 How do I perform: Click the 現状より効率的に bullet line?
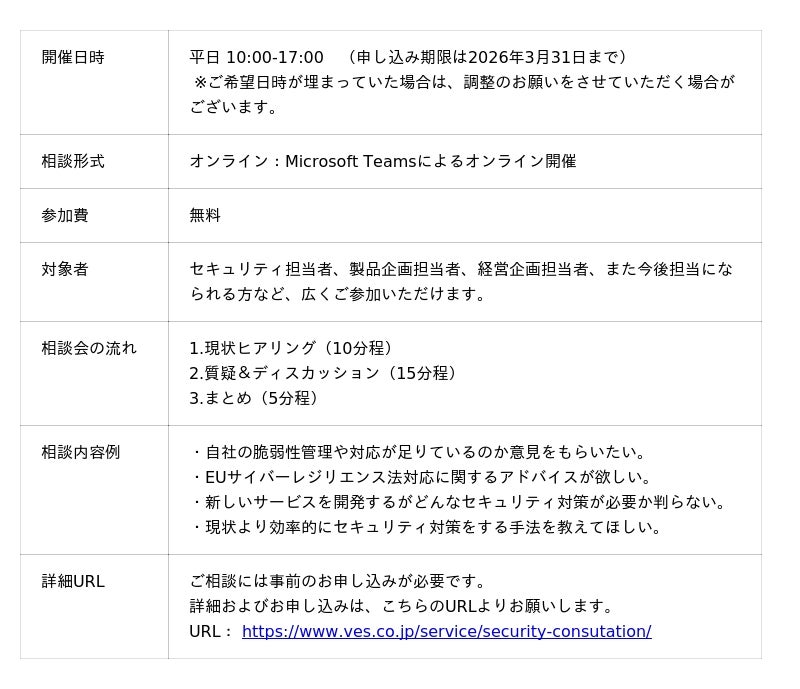coord(429,527)
